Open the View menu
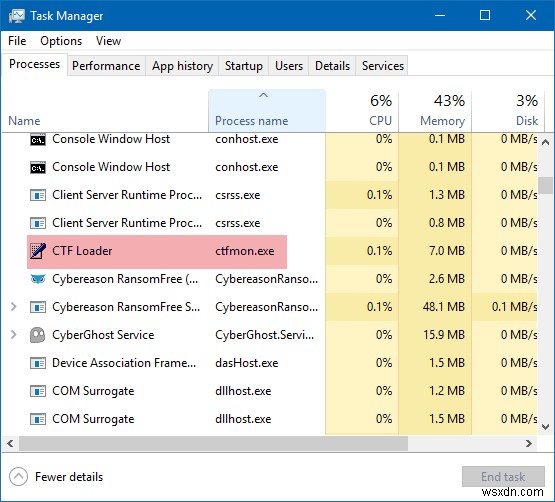The width and height of the screenshot is (555, 502). click(108, 41)
